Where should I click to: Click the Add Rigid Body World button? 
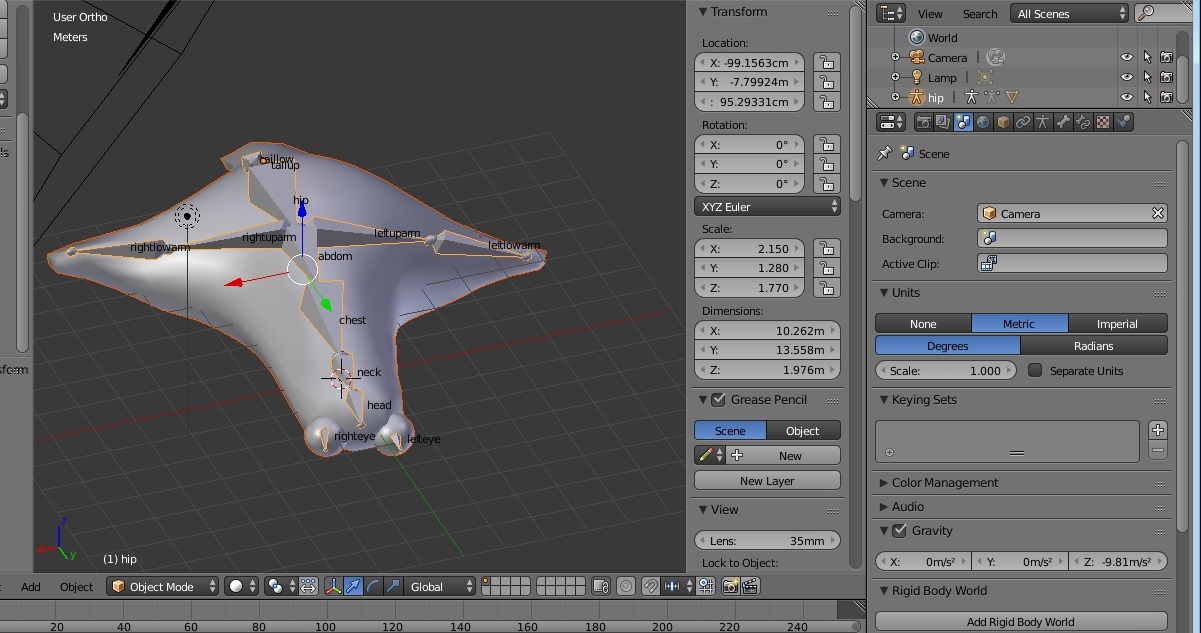1020,622
